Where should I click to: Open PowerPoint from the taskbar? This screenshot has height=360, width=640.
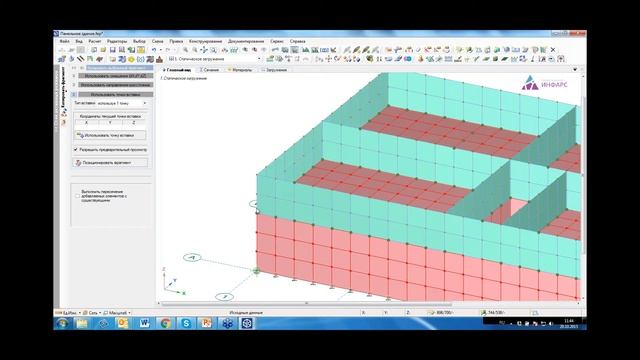(x=207, y=323)
